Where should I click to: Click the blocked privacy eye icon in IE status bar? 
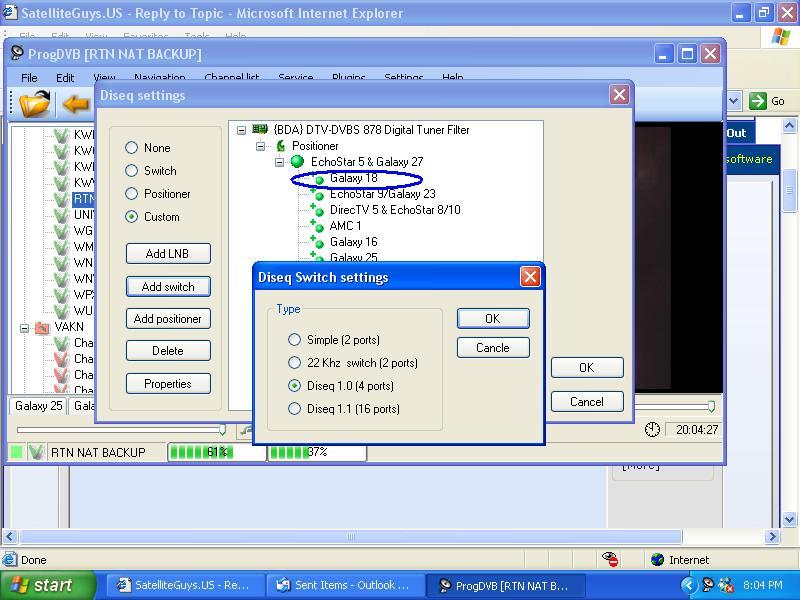[x=610, y=559]
